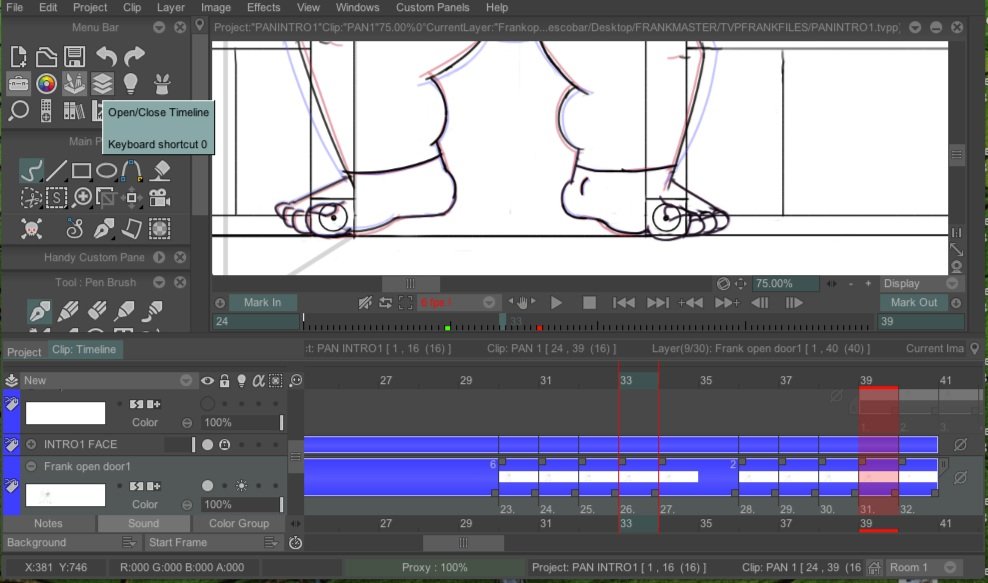Start playback with the Play button

click(556, 303)
